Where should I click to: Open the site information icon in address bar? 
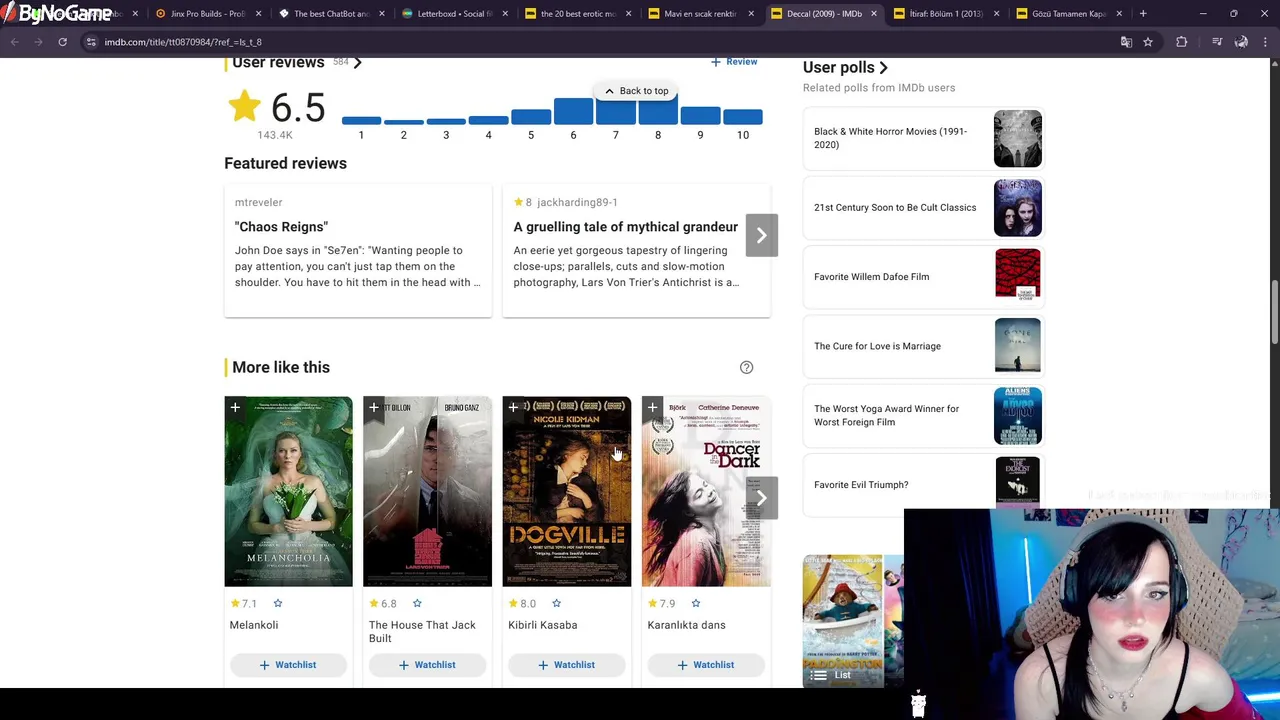(90, 42)
